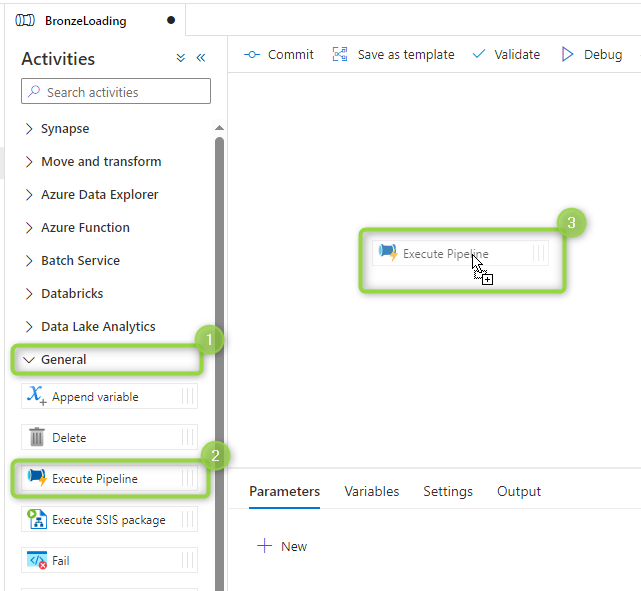Expand the Move and transform group
This screenshot has width=641, height=591.
[93, 161]
